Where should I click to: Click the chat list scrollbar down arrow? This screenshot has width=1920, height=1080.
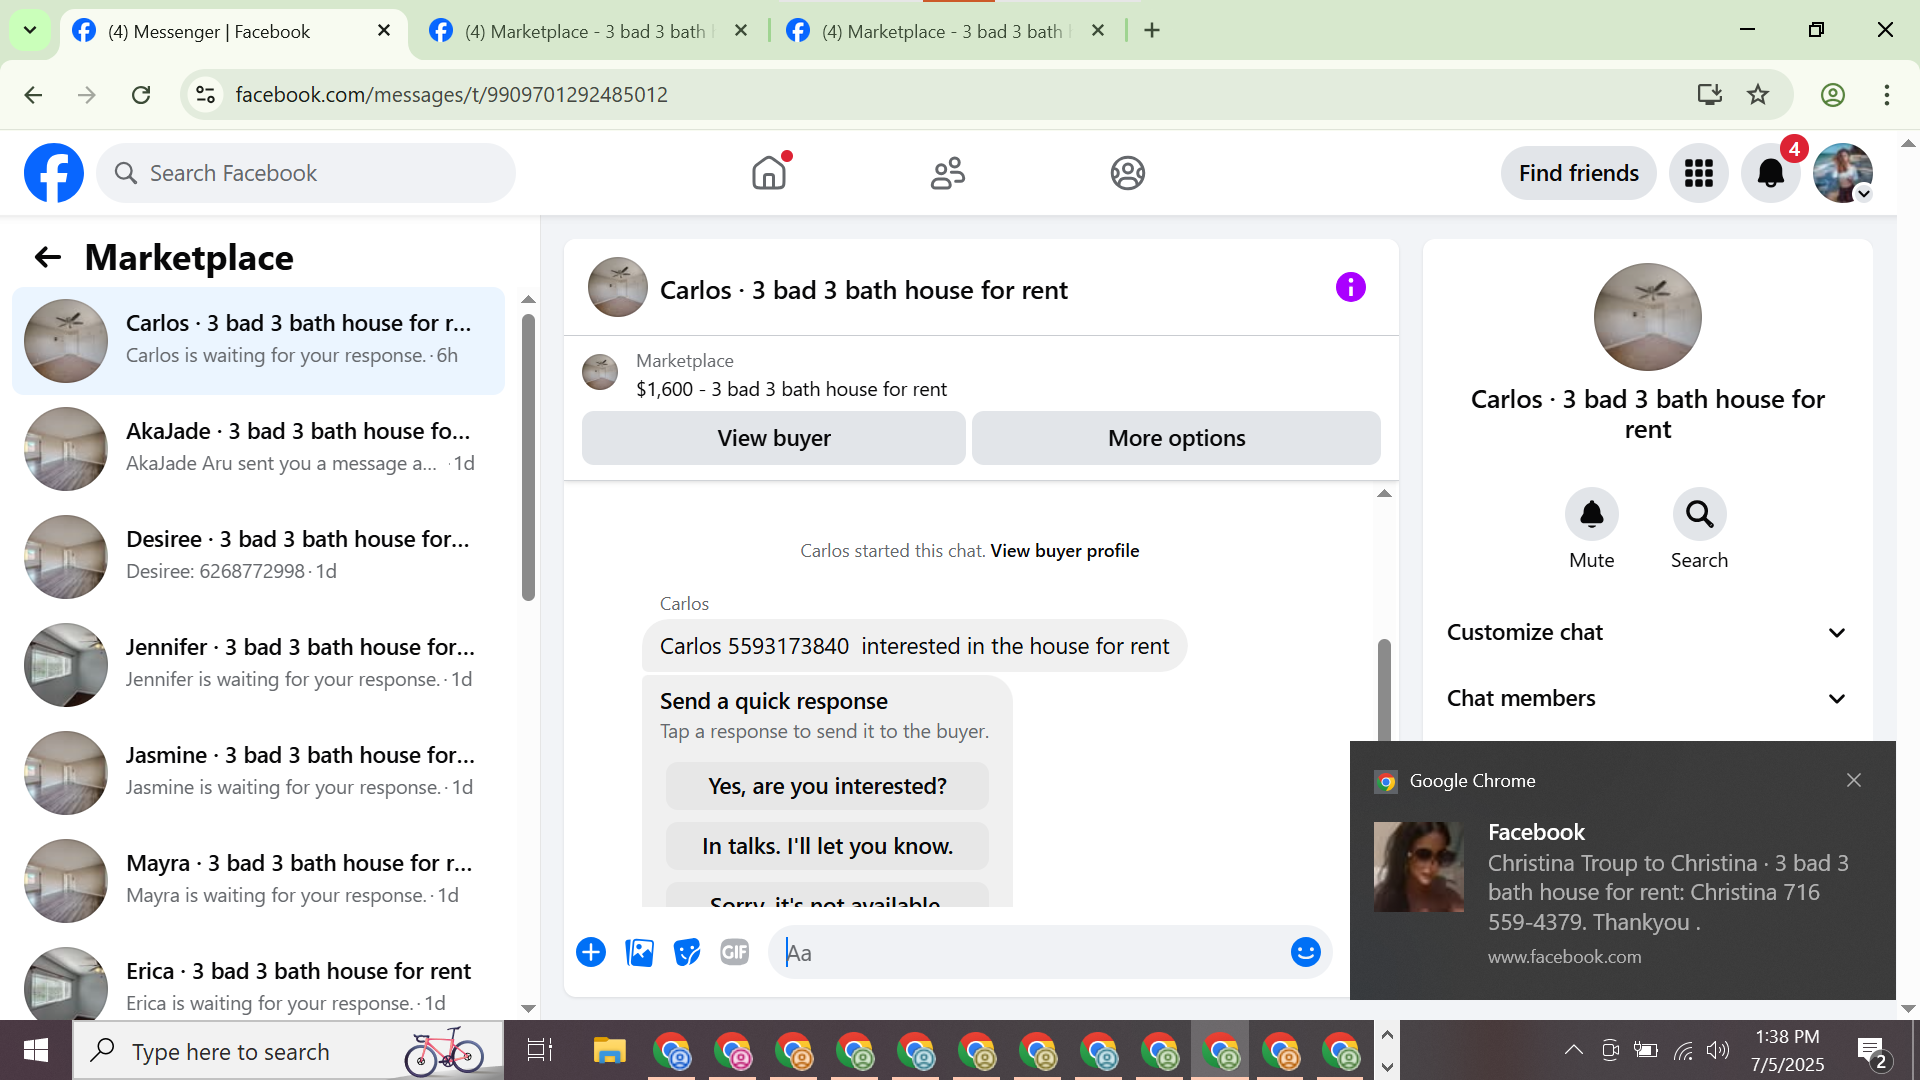pyautogui.click(x=529, y=1008)
